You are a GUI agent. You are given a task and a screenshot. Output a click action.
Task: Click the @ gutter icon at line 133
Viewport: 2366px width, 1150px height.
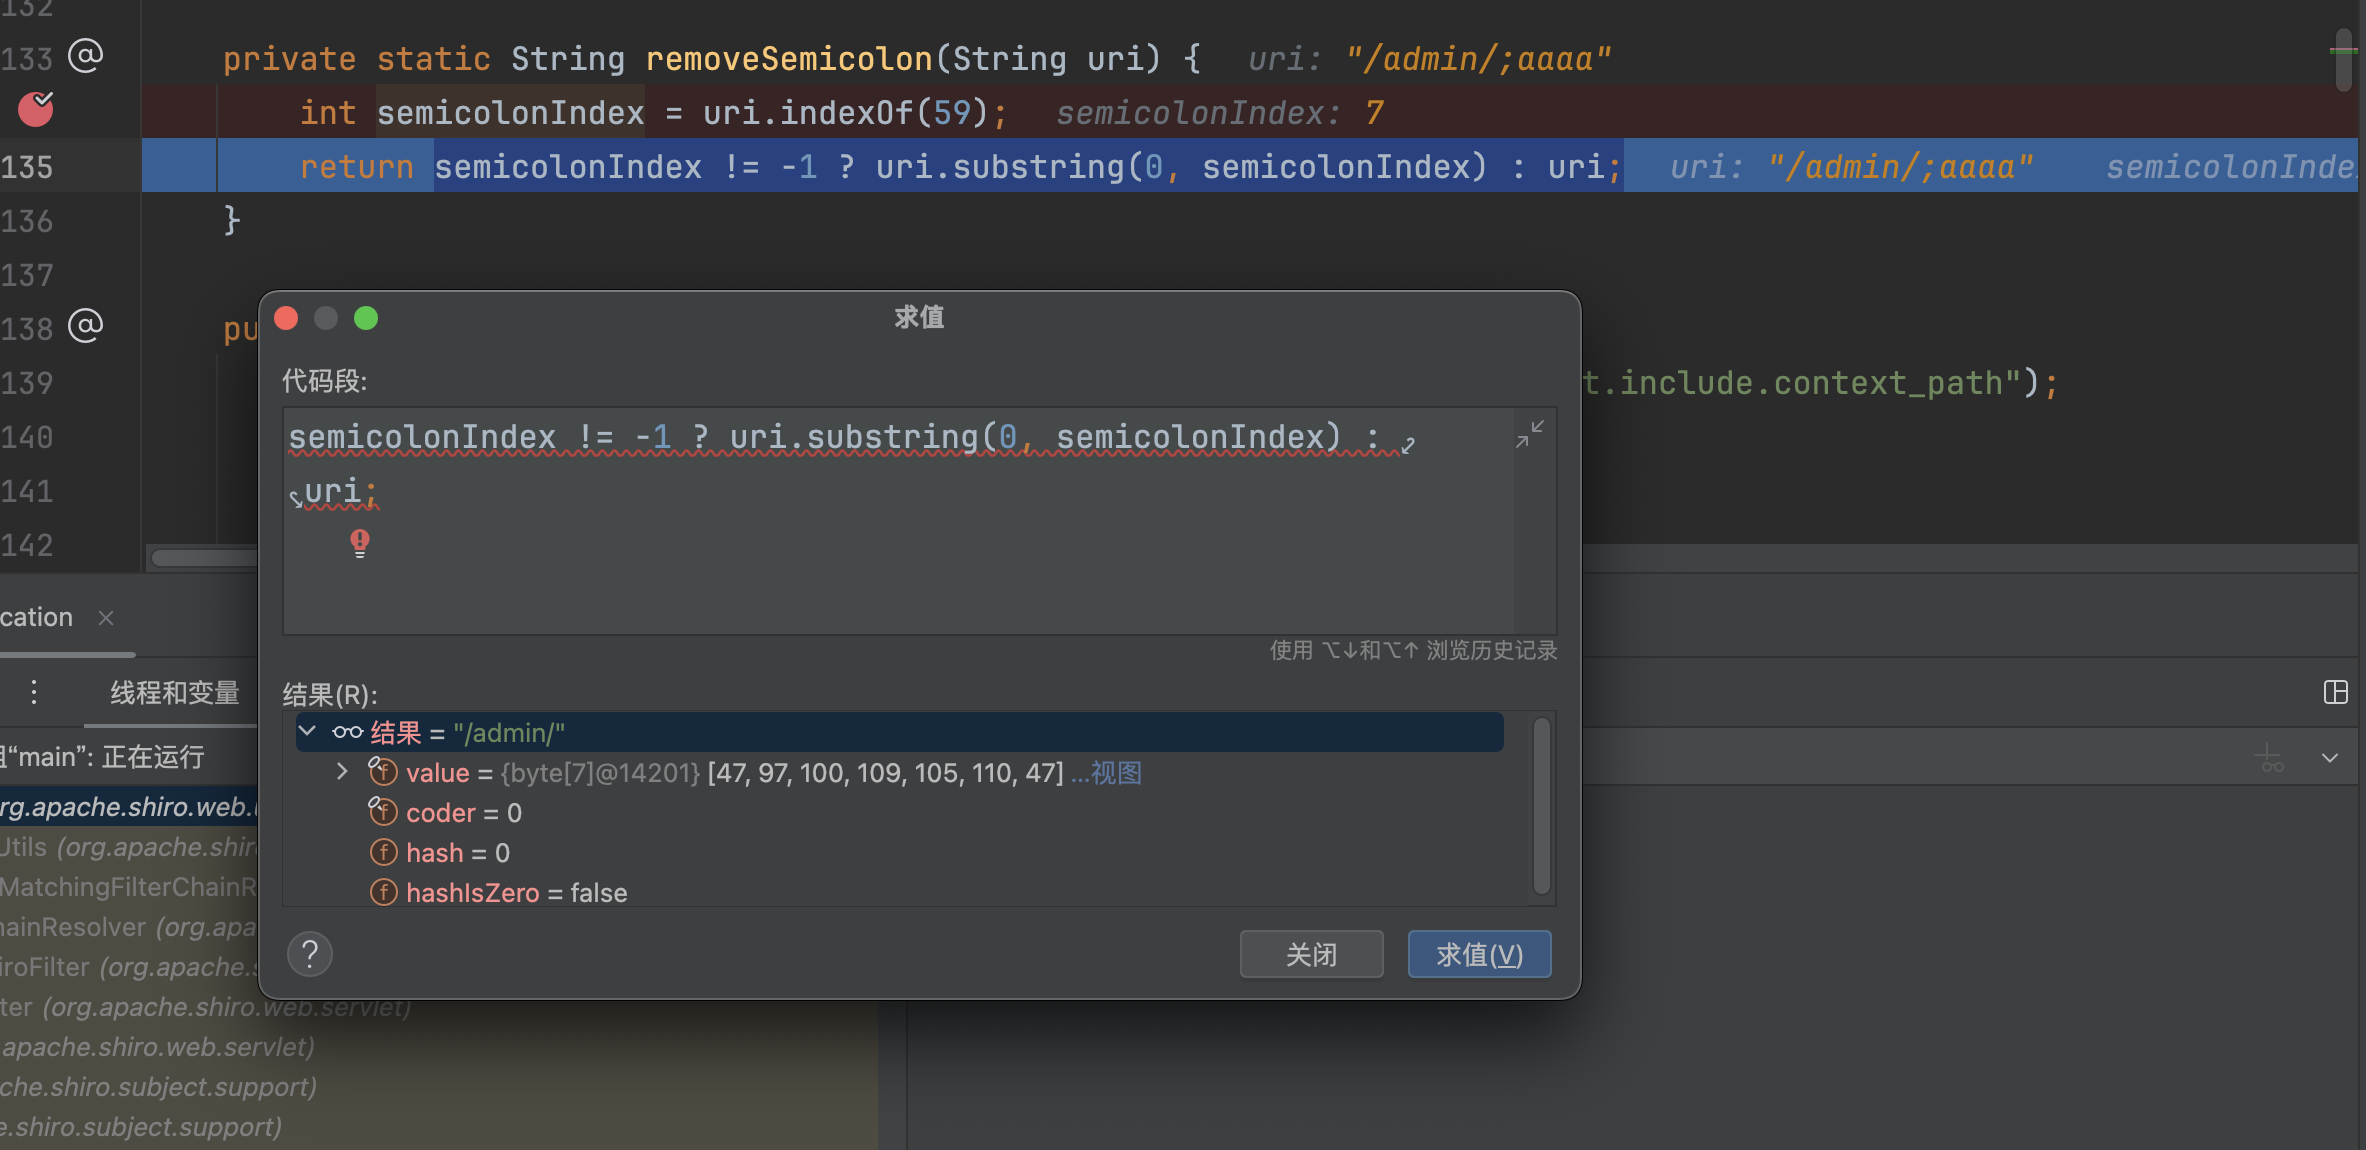(x=85, y=56)
